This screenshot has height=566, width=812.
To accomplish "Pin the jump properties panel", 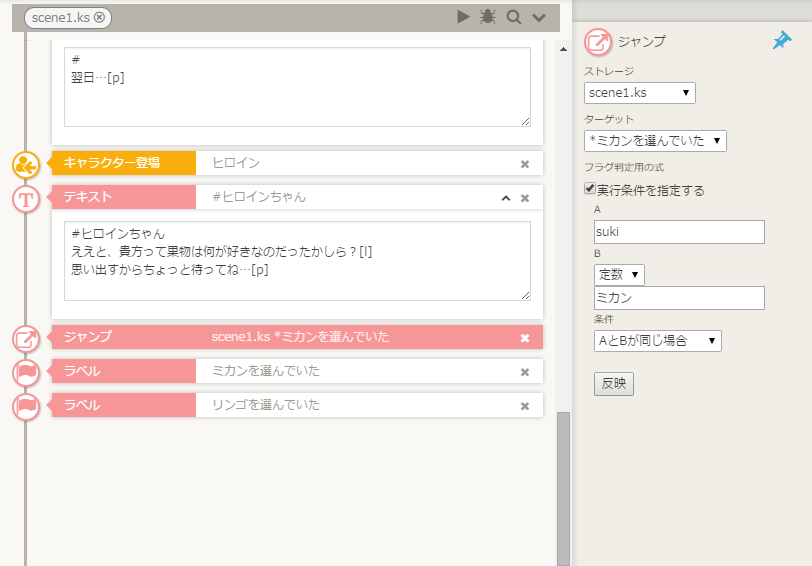I will (x=781, y=40).
